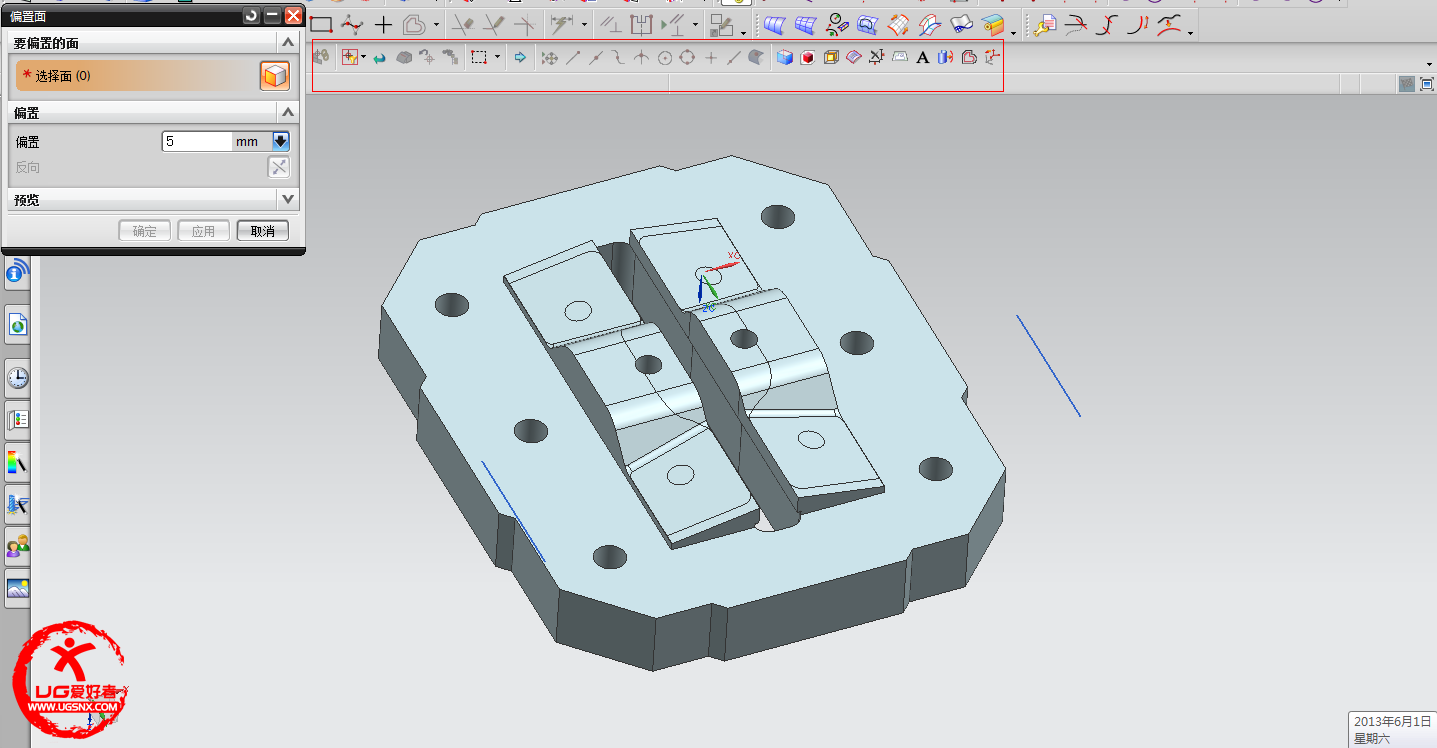Select the blue cube single face icon
The height and width of the screenshot is (748, 1437).
[x=784, y=58]
